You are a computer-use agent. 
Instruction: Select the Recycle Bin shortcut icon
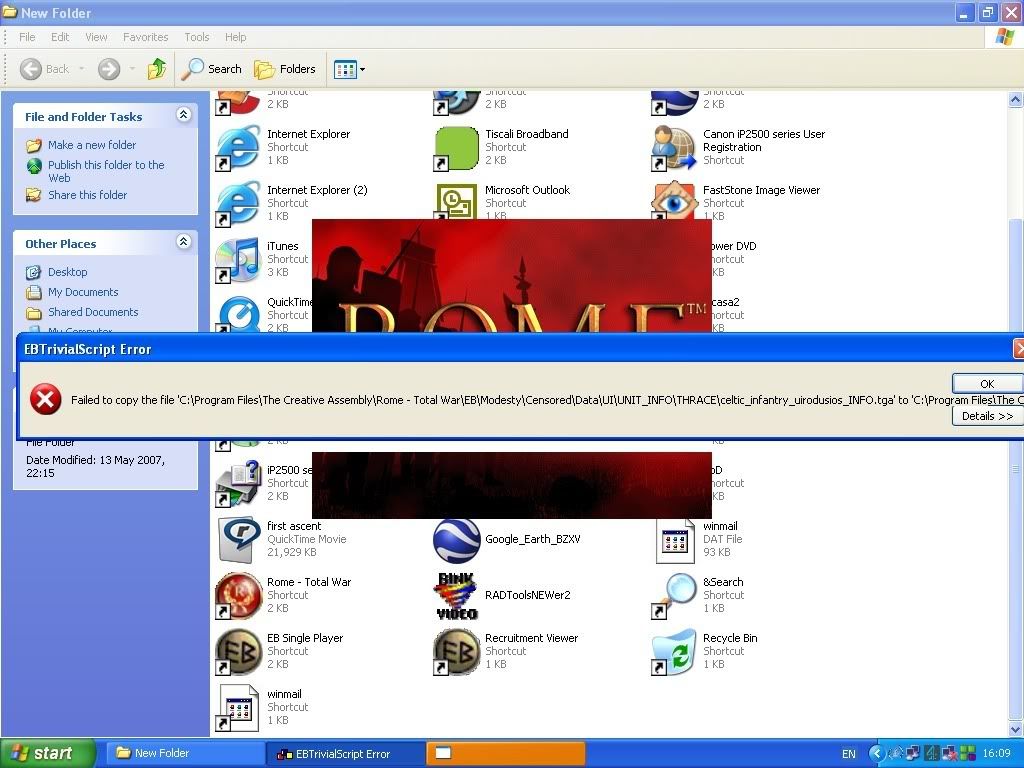(674, 653)
